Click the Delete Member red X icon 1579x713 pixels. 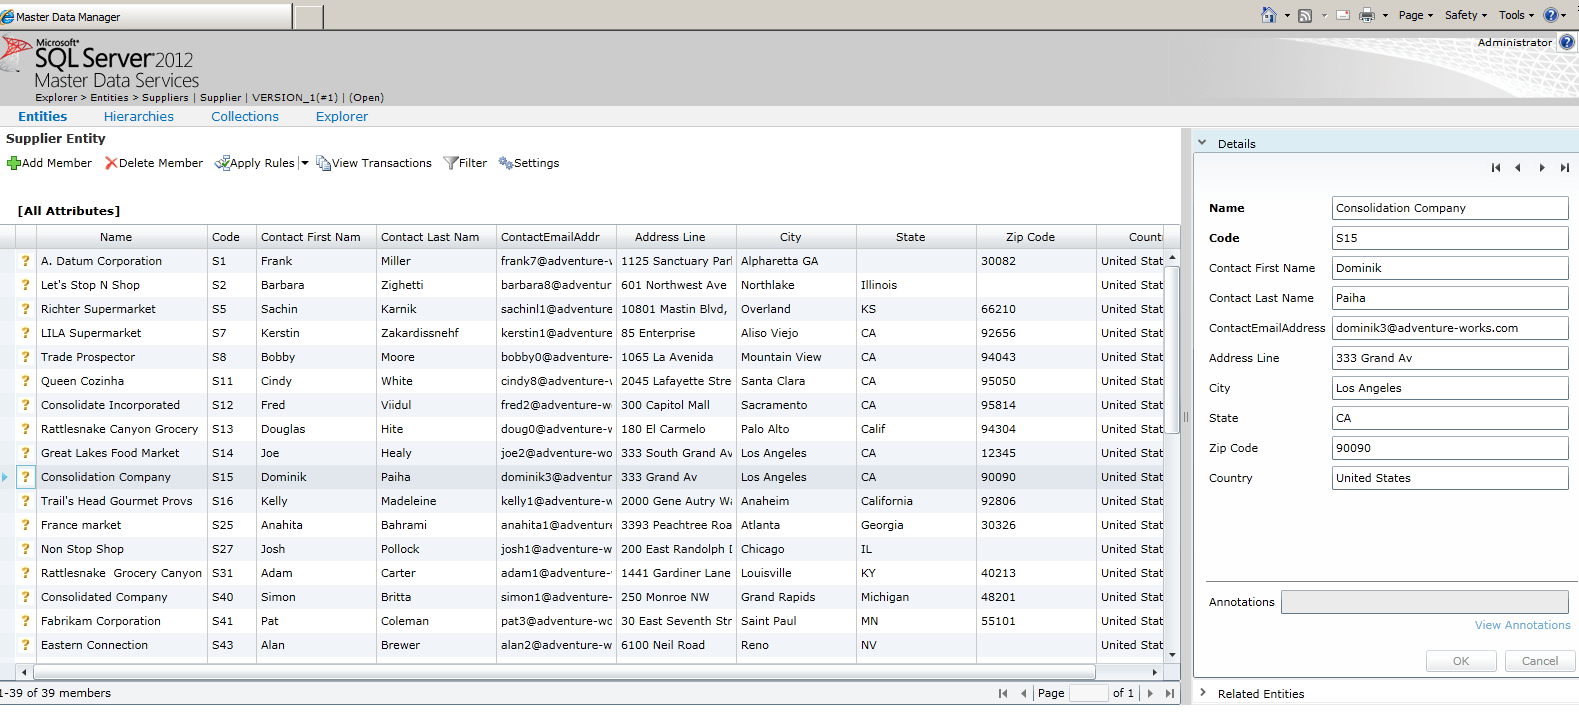coord(111,163)
